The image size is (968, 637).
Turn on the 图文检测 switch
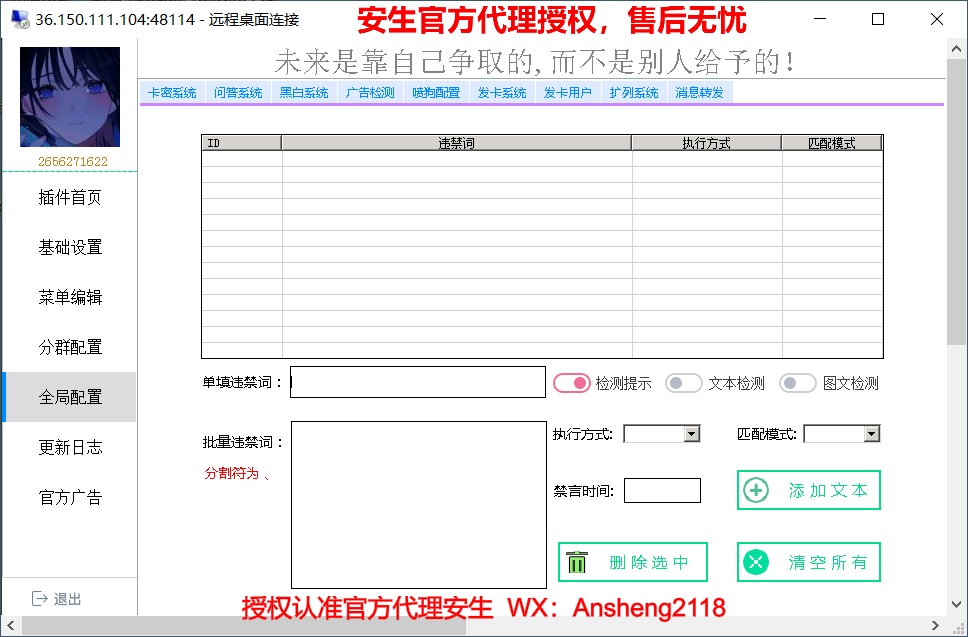click(x=798, y=383)
